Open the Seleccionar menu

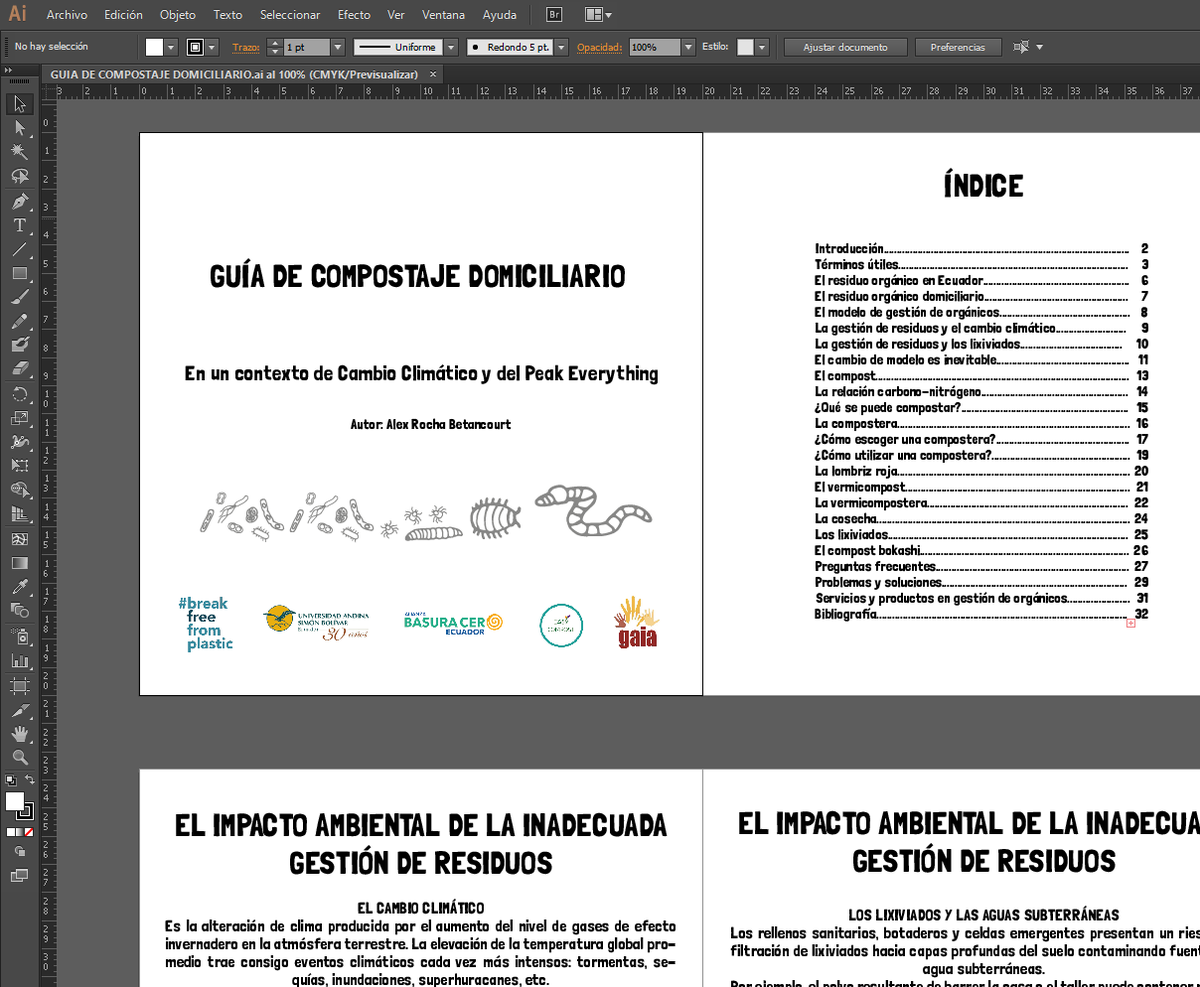pos(290,15)
